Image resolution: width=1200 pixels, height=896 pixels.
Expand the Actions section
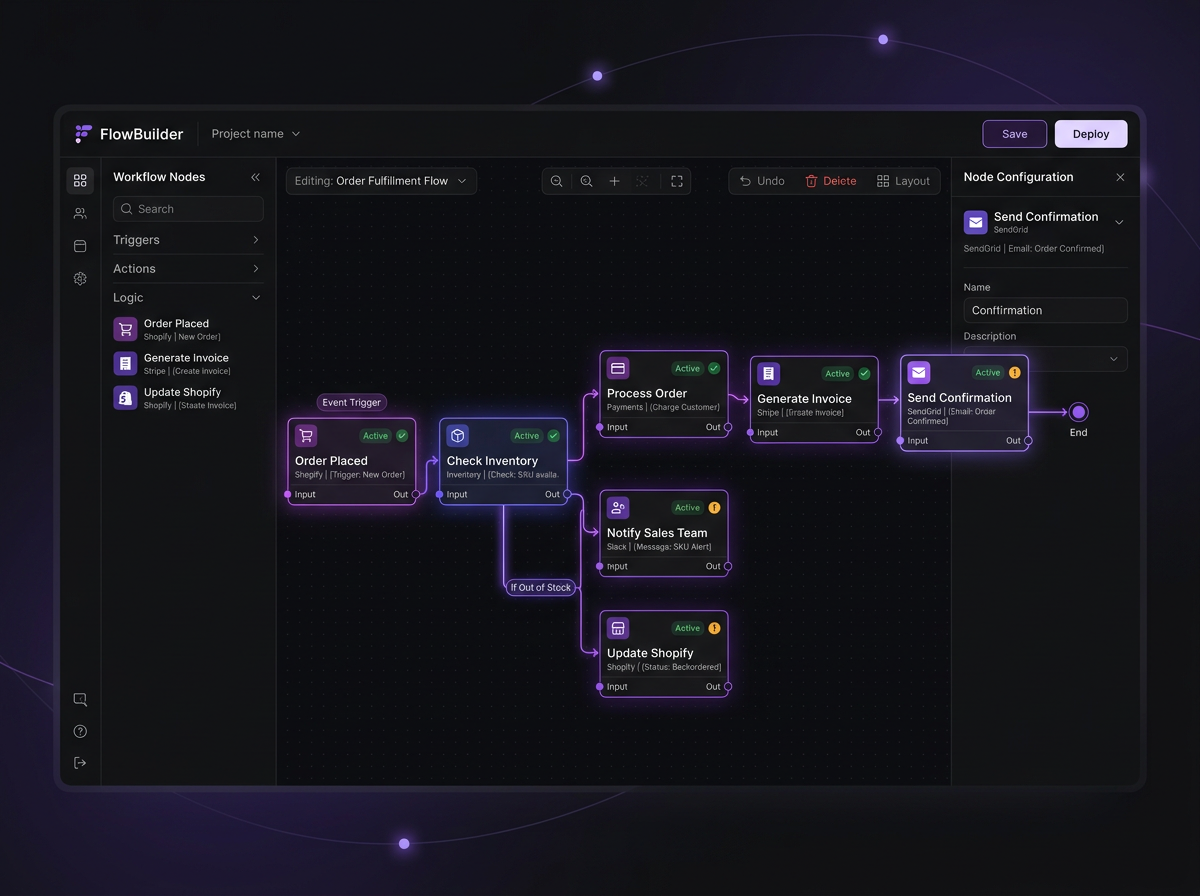pyautogui.click(x=187, y=269)
